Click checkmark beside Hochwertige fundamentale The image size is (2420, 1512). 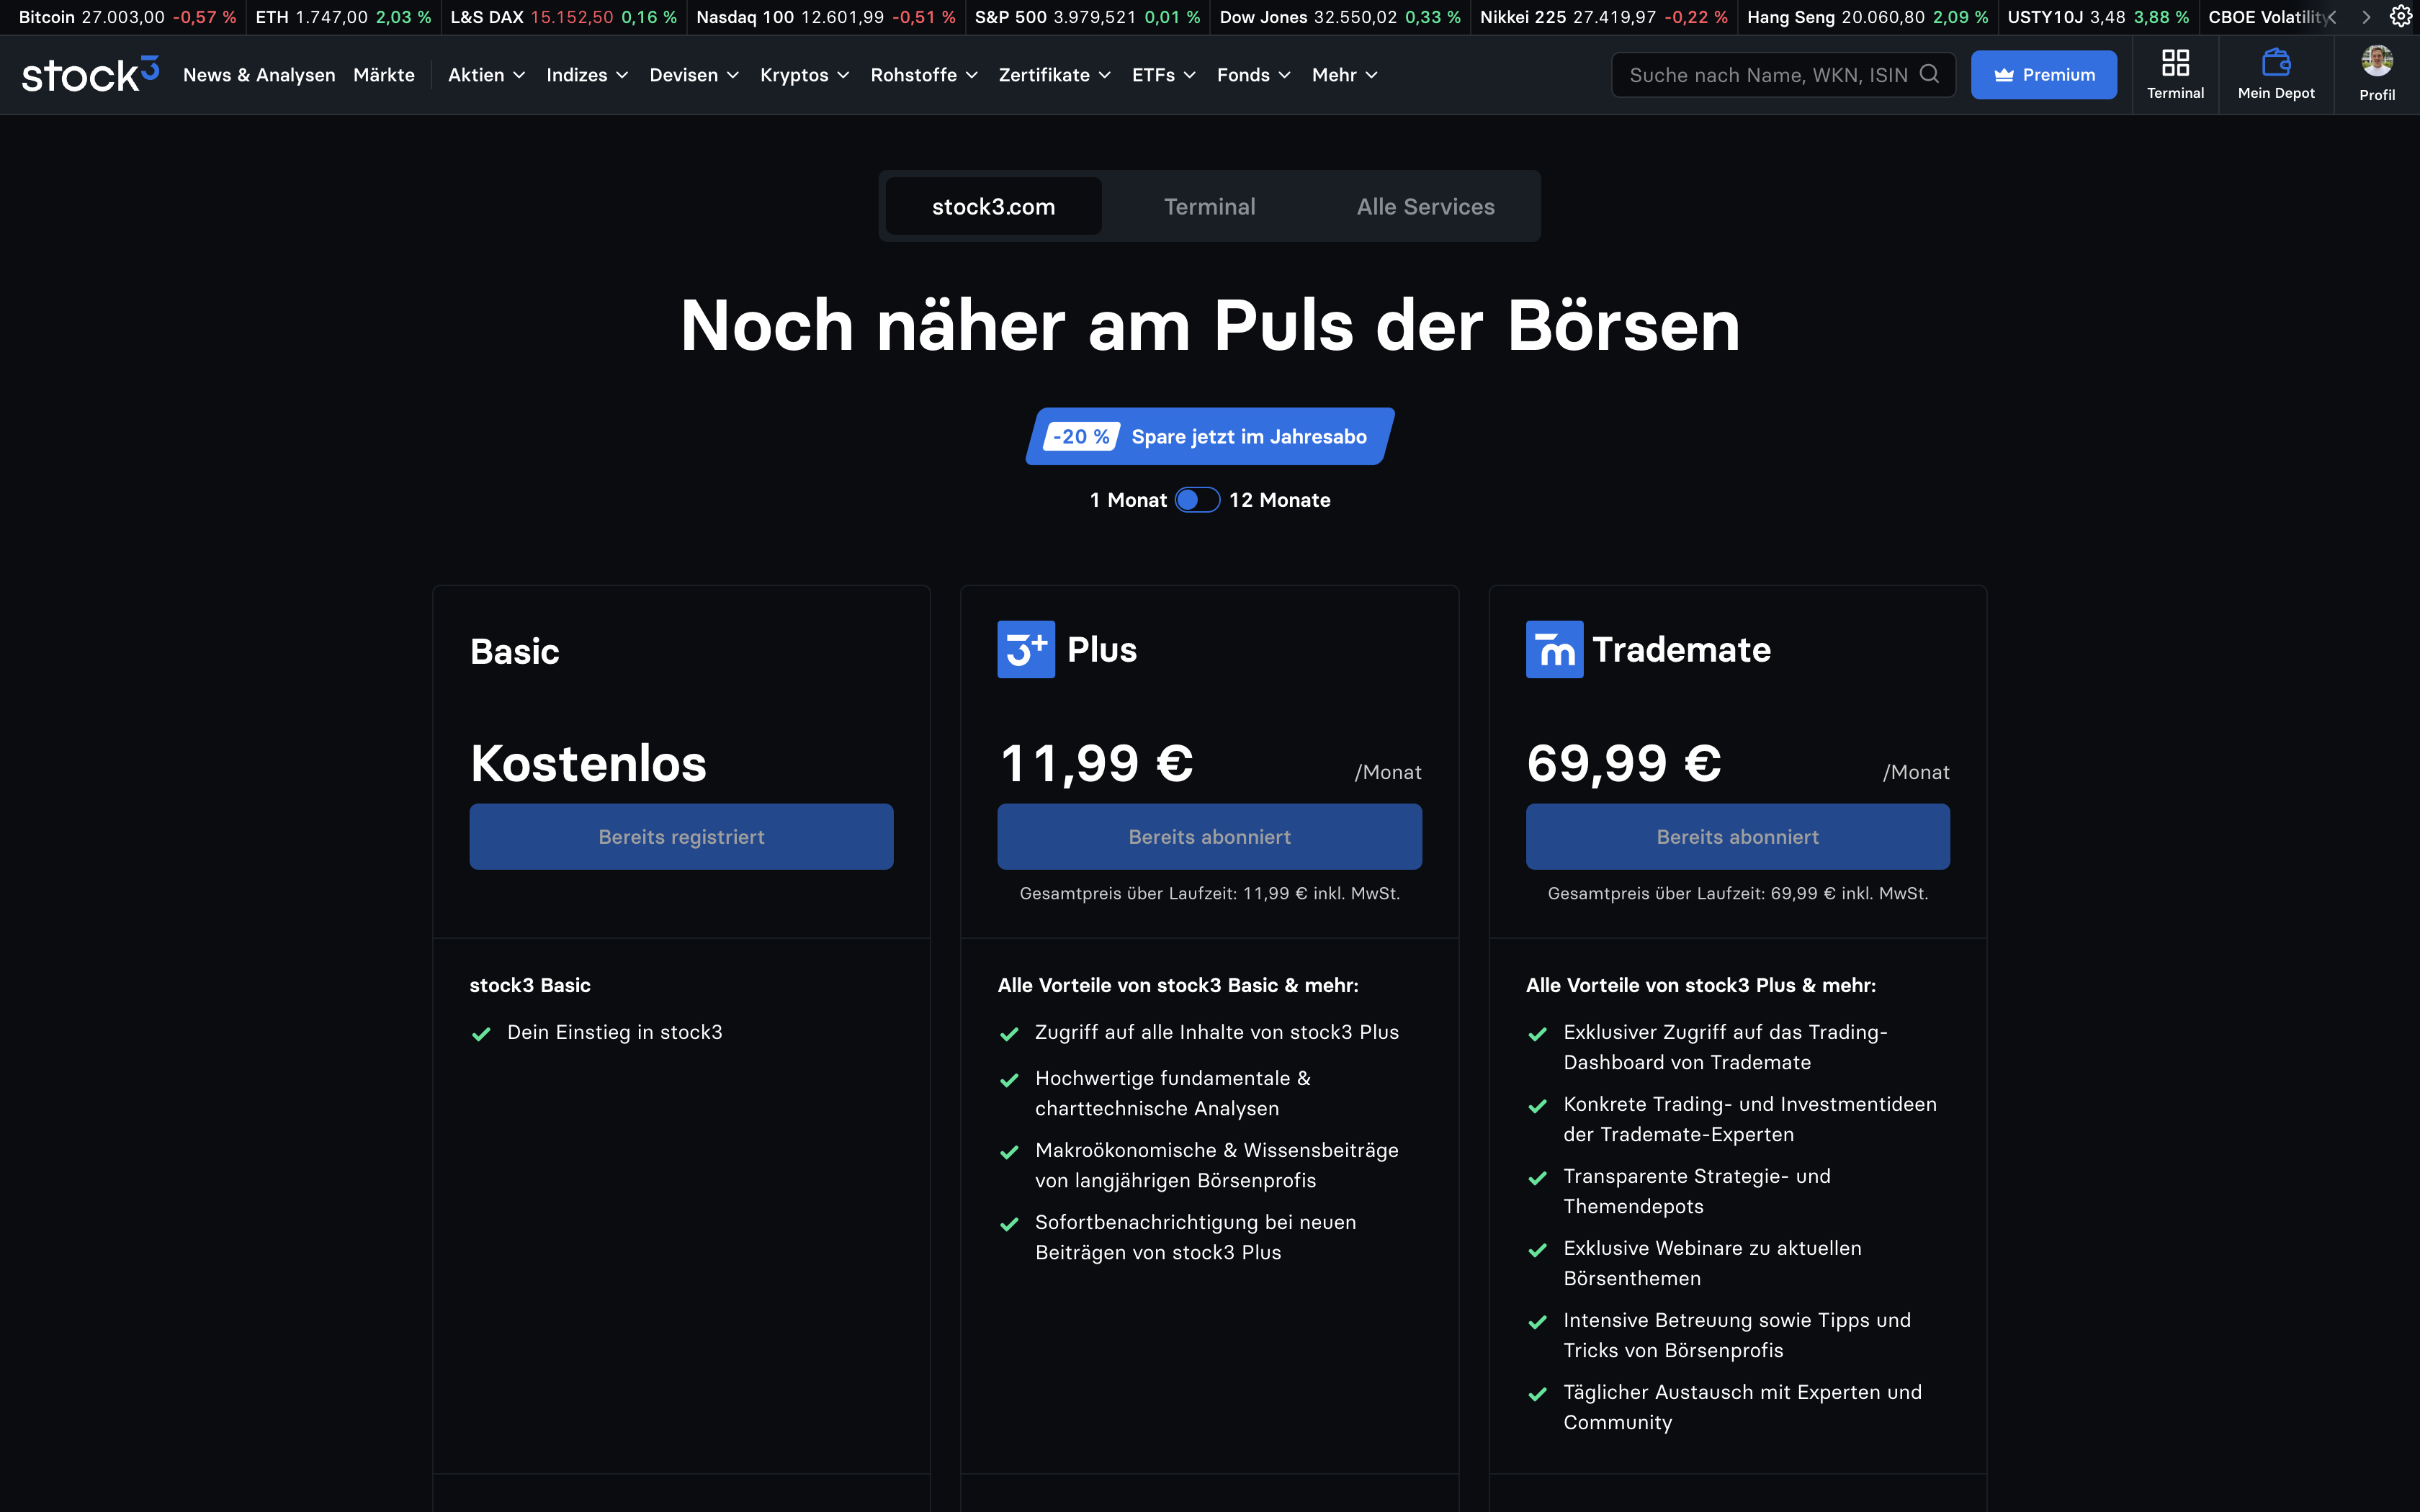(x=1009, y=1080)
